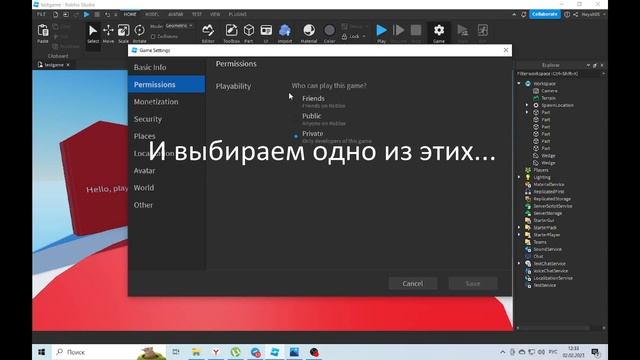
Task: Switch to the MODEL ribbon tab
Action: [152, 14]
